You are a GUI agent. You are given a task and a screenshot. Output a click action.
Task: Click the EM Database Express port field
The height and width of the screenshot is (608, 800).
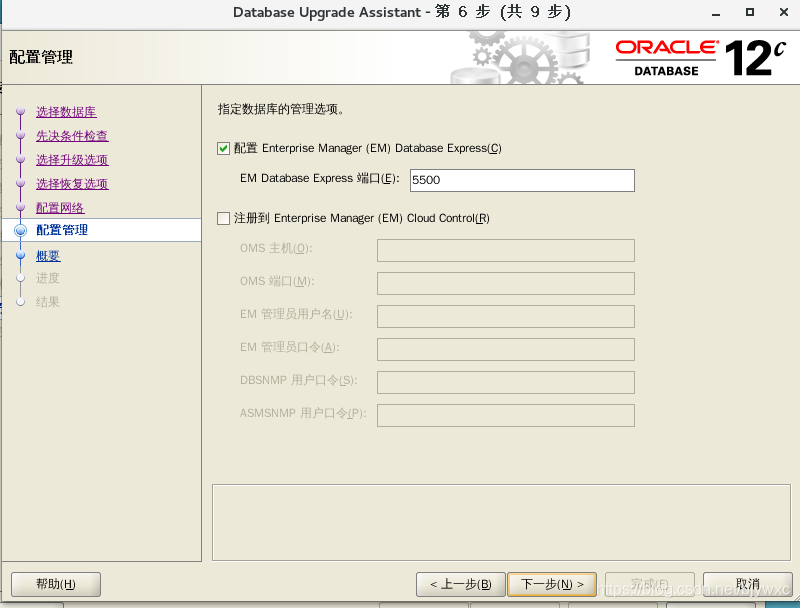[522, 181]
